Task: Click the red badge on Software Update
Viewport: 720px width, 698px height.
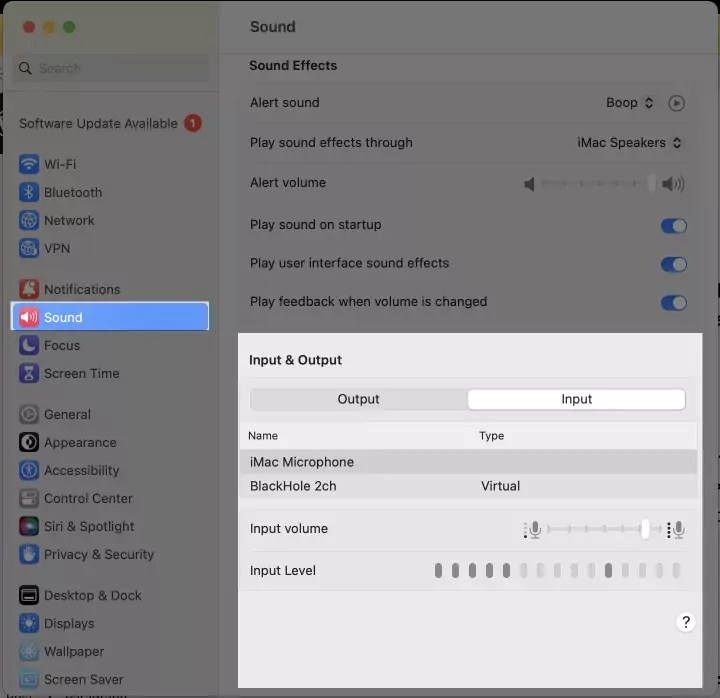Action: click(193, 123)
